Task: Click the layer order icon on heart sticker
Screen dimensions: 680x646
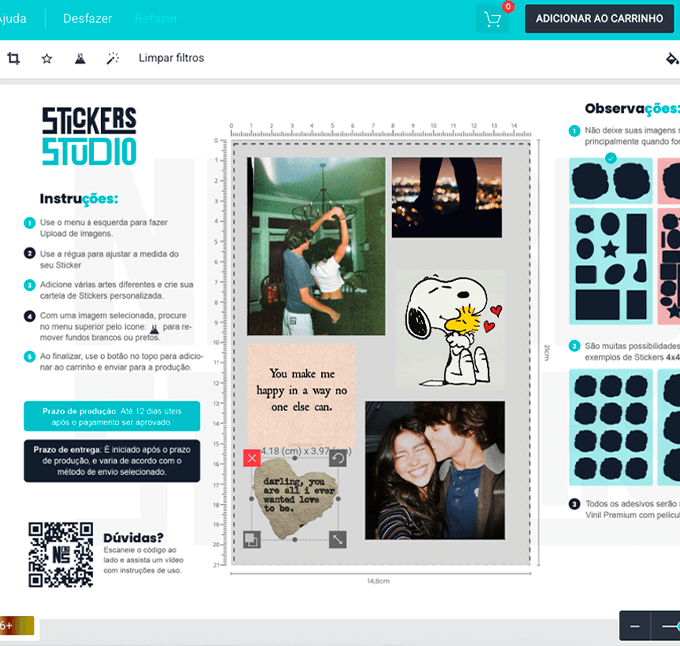Action: [x=252, y=540]
